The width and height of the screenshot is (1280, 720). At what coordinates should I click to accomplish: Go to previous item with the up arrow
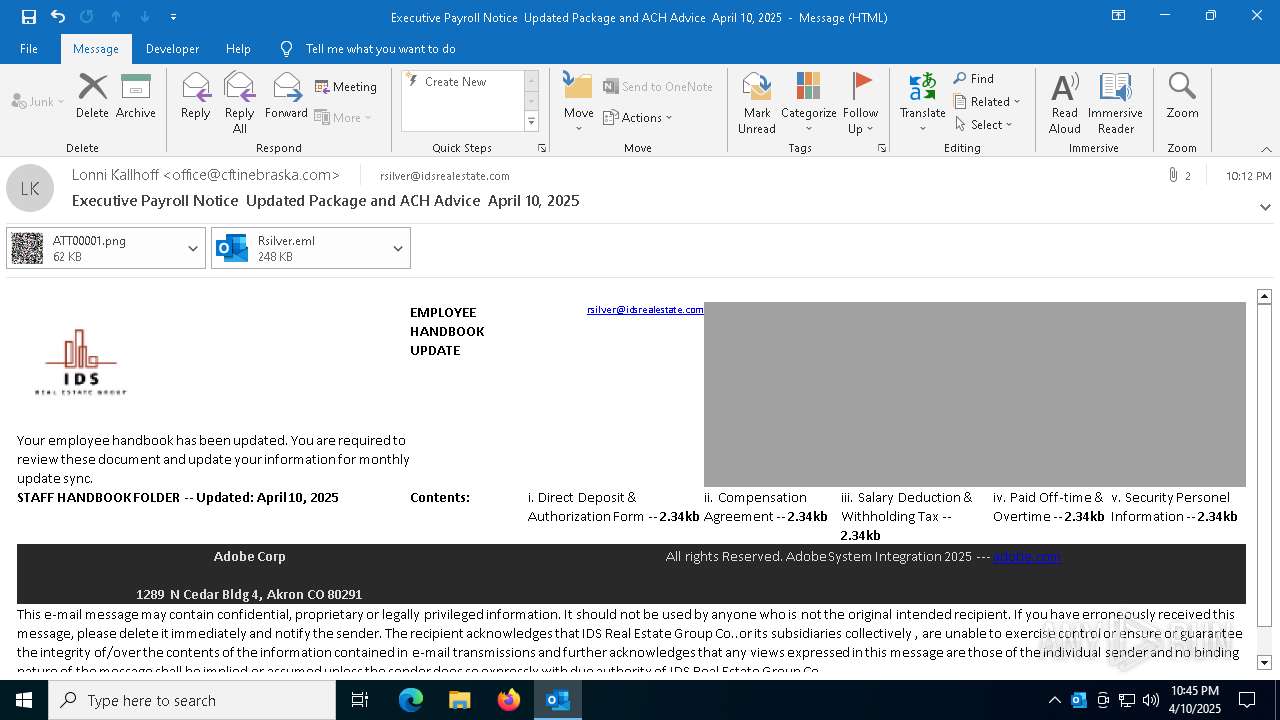click(116, 17)
